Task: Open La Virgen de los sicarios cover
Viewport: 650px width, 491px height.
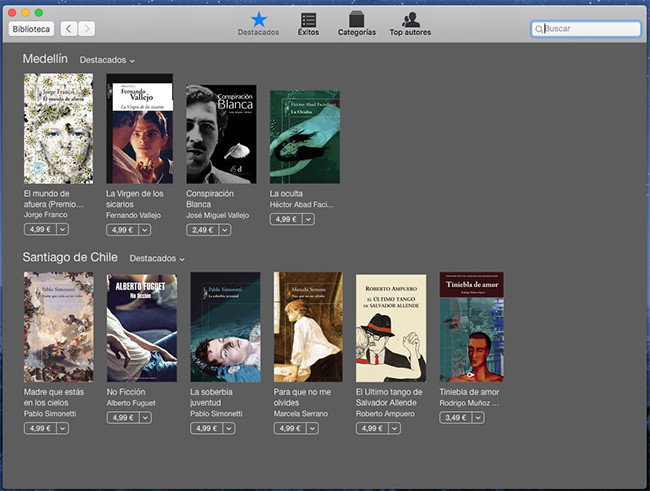Action: (139, 129)
